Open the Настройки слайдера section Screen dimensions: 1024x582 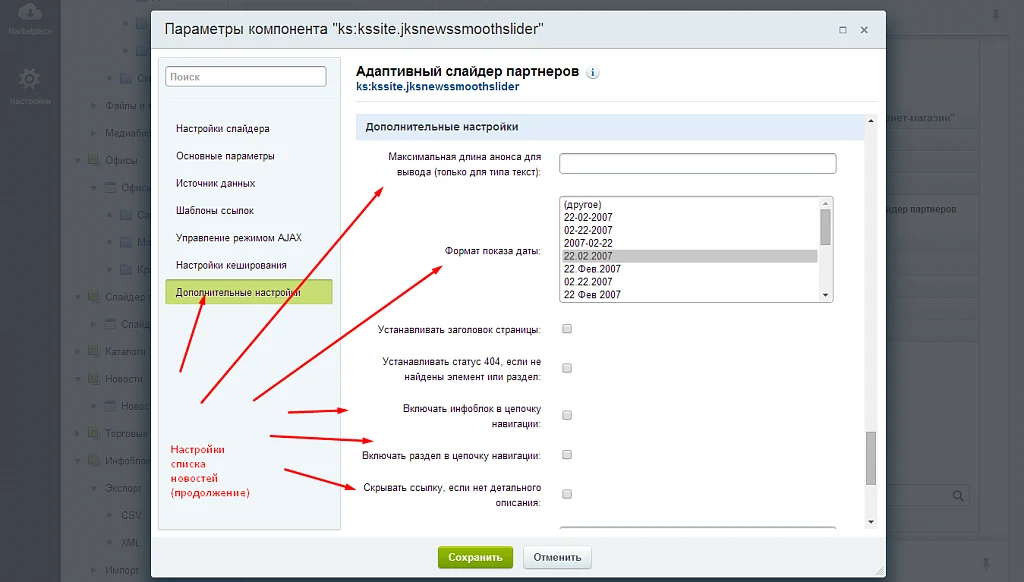pos(223,129)
